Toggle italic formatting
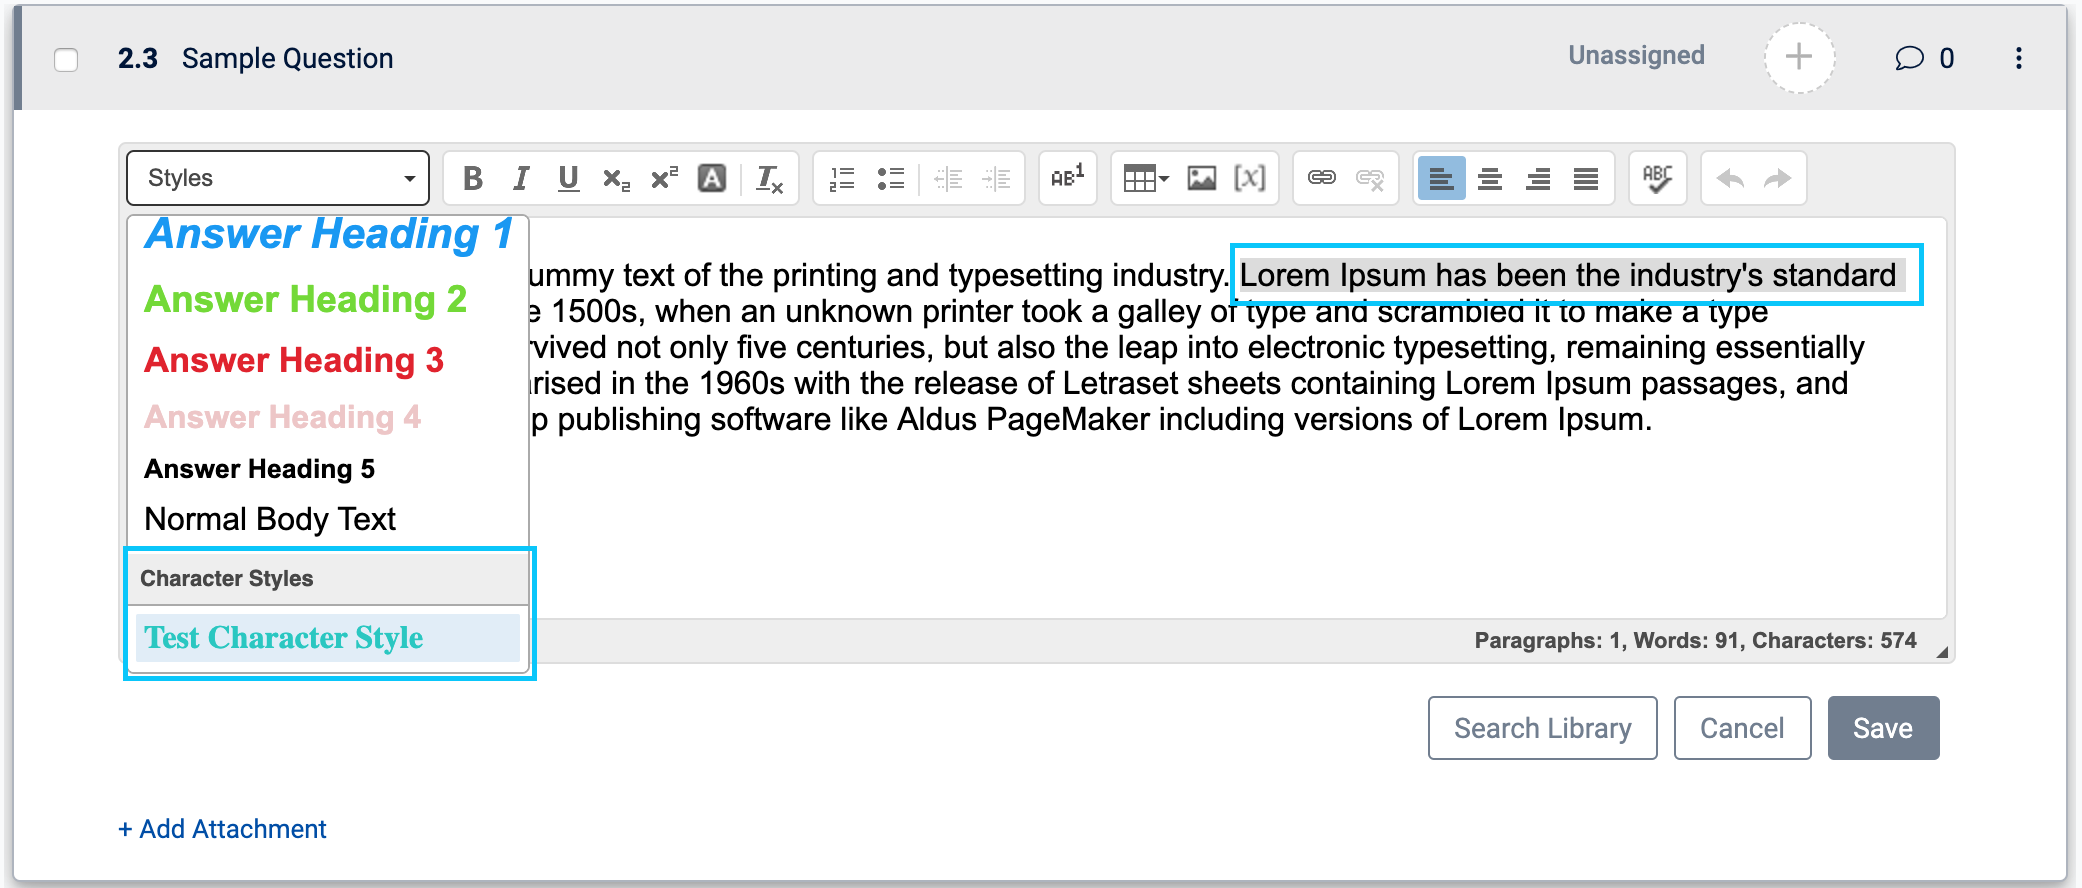Screen dimensions: 2082x888 click(521, 178)
